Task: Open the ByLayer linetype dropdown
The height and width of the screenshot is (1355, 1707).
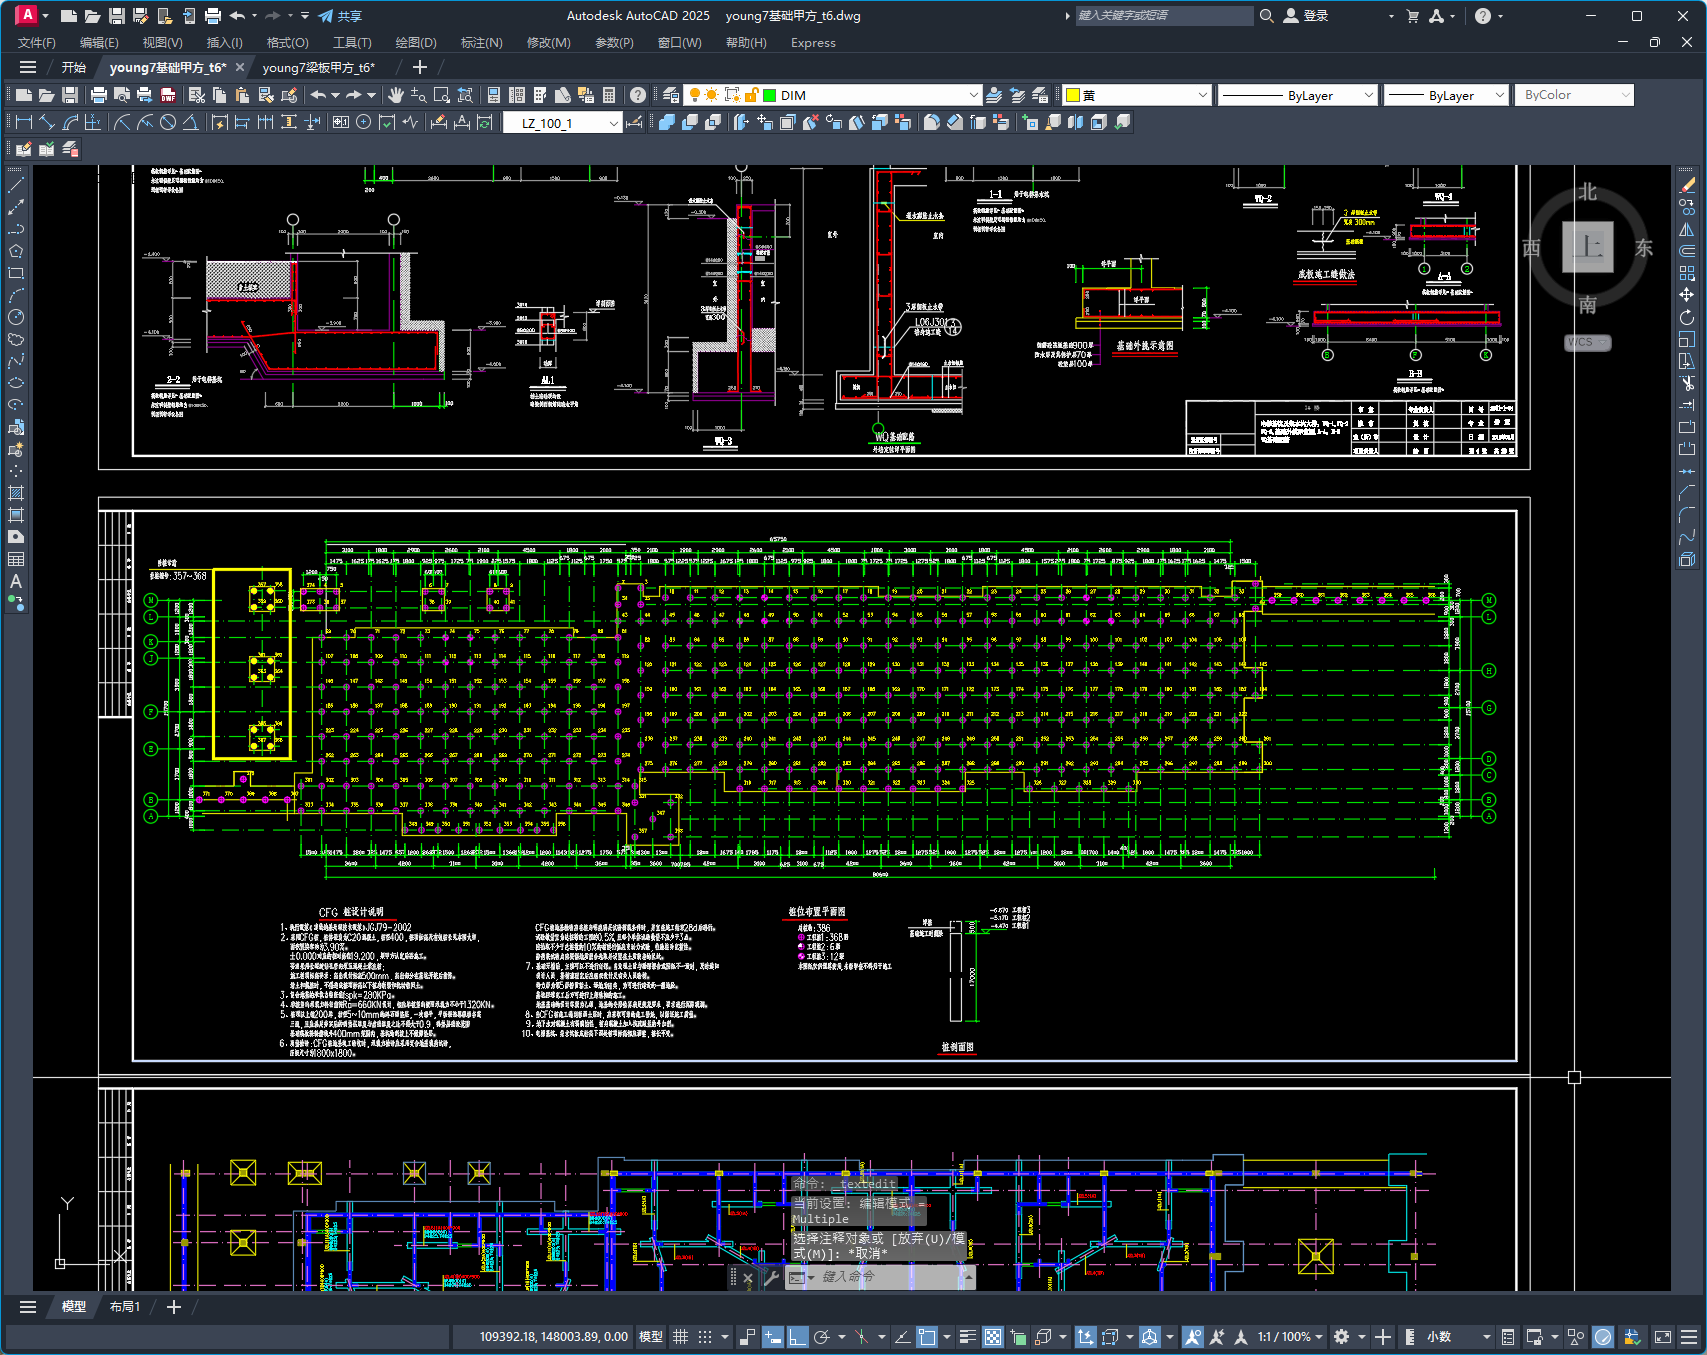Action: click(x=1368, y=95)
